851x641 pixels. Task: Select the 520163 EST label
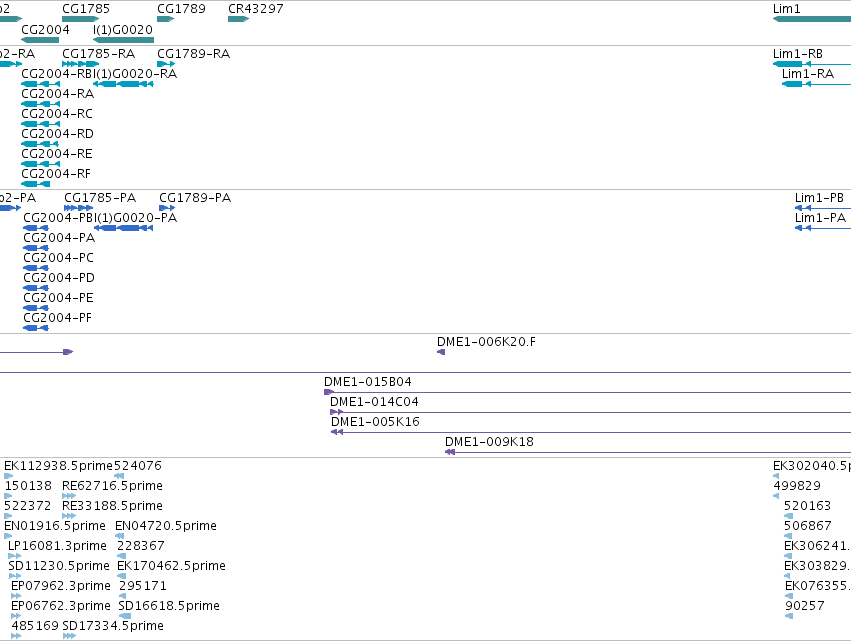808,506
